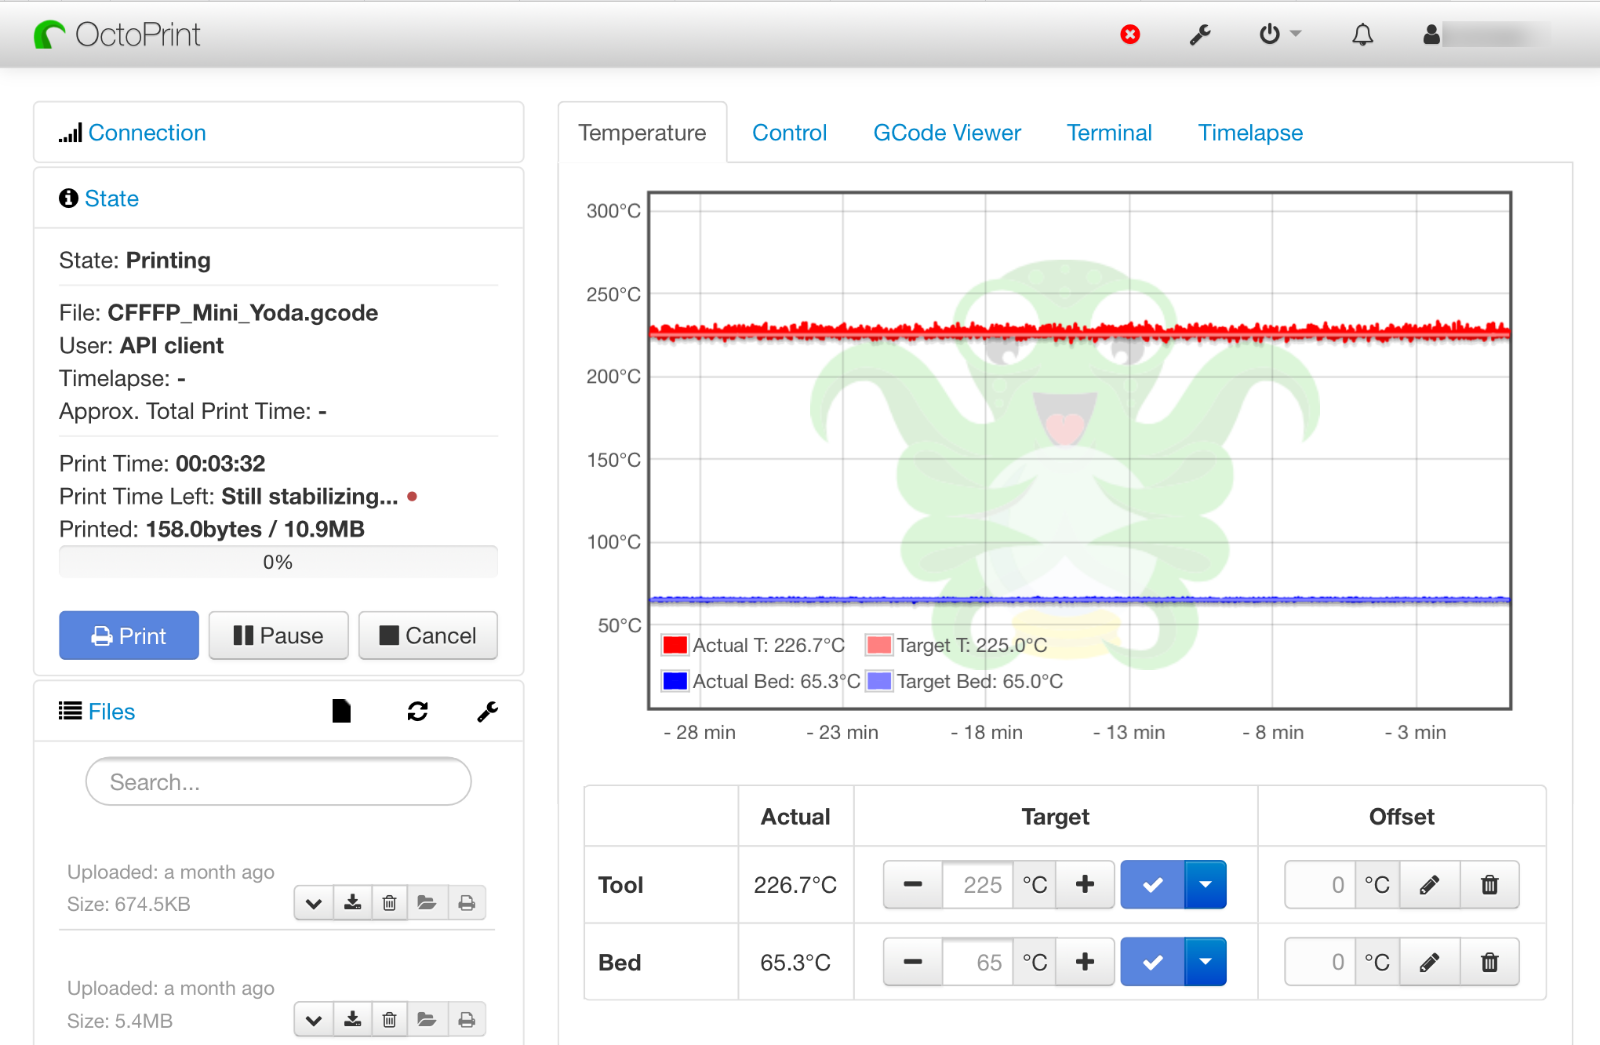Open Tool temperature presets dropdown

coord(1205,885)
